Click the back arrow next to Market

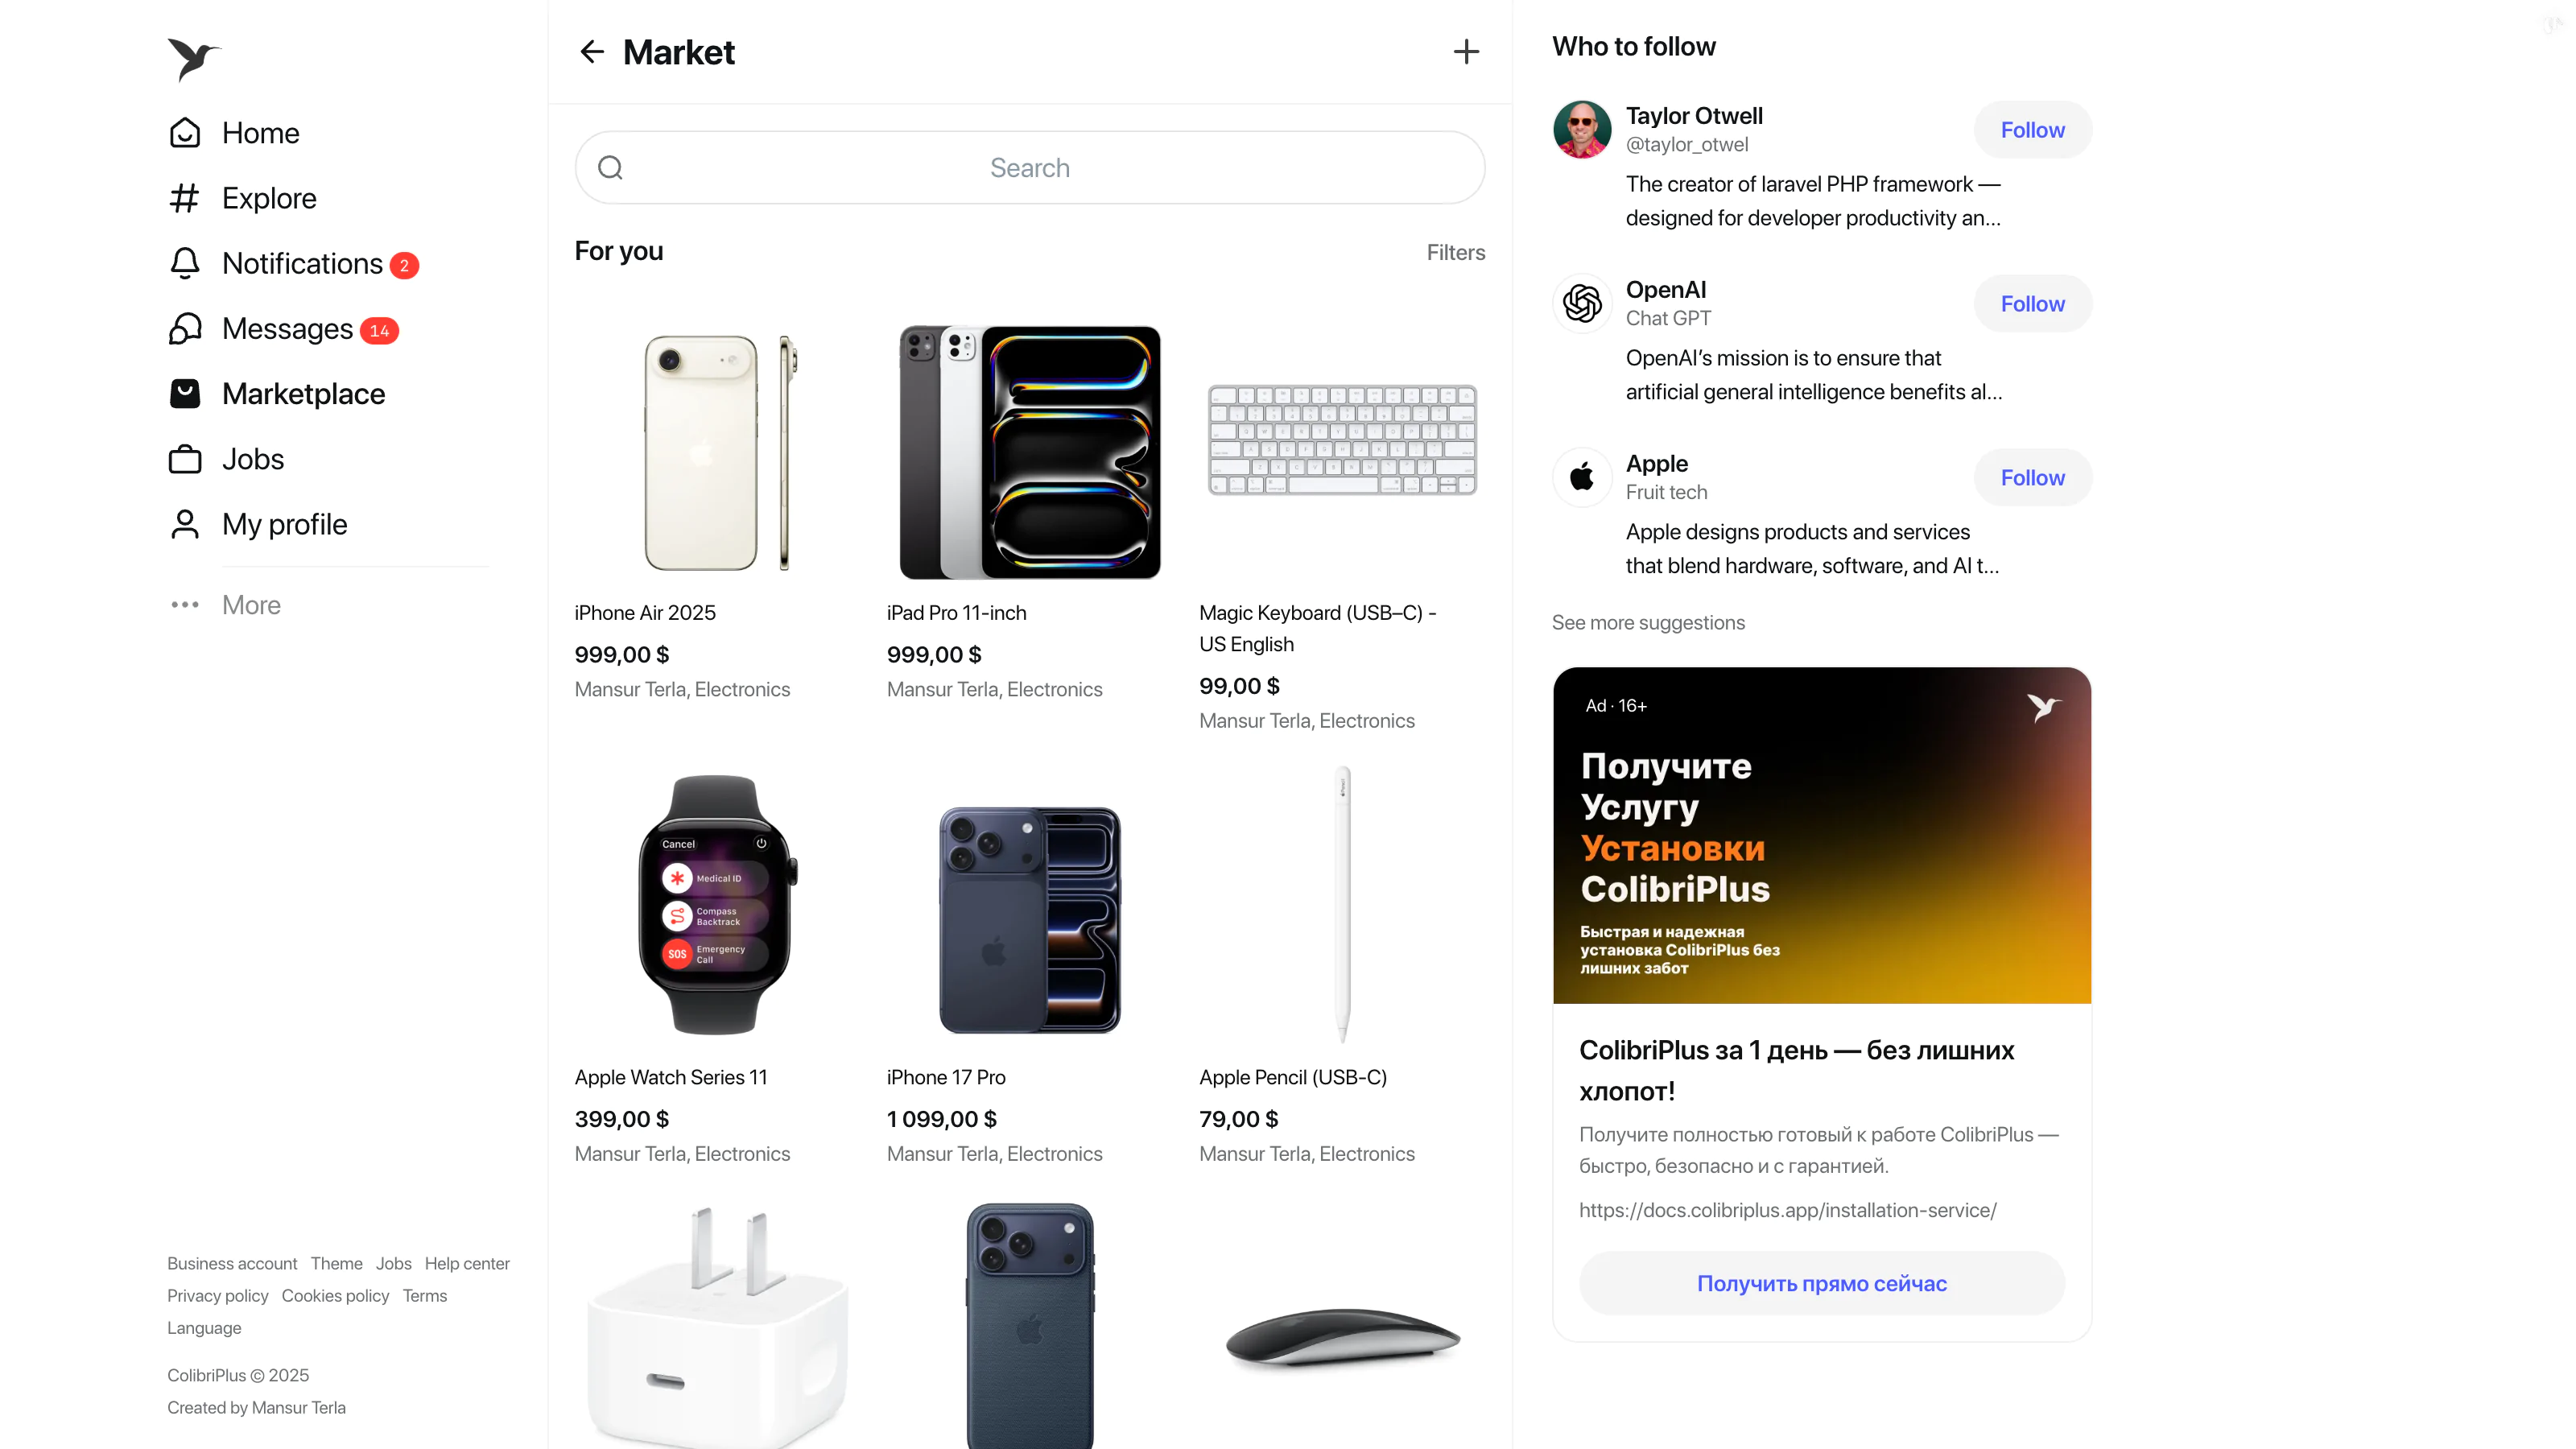pyautogui.click(x=592, y=52)
